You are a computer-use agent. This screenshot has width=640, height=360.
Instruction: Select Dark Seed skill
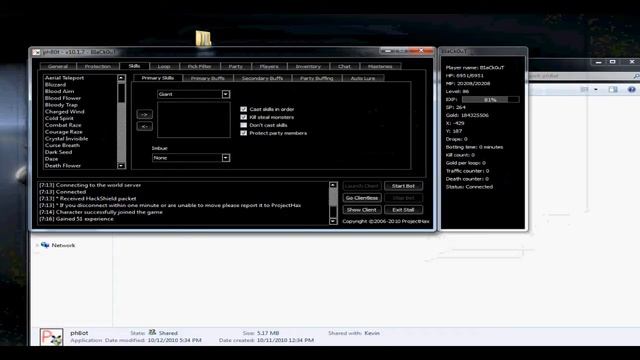[x=58, y=152]
